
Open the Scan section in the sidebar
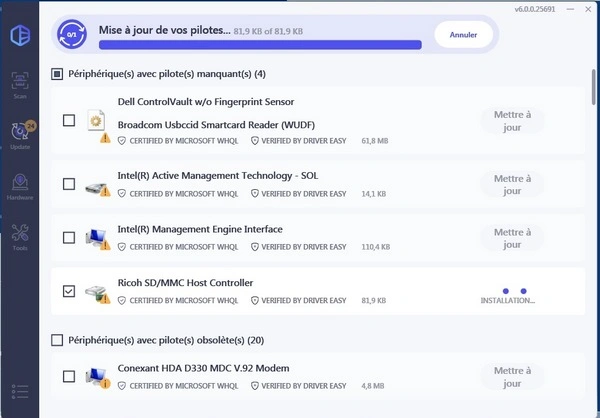point(19,87)
